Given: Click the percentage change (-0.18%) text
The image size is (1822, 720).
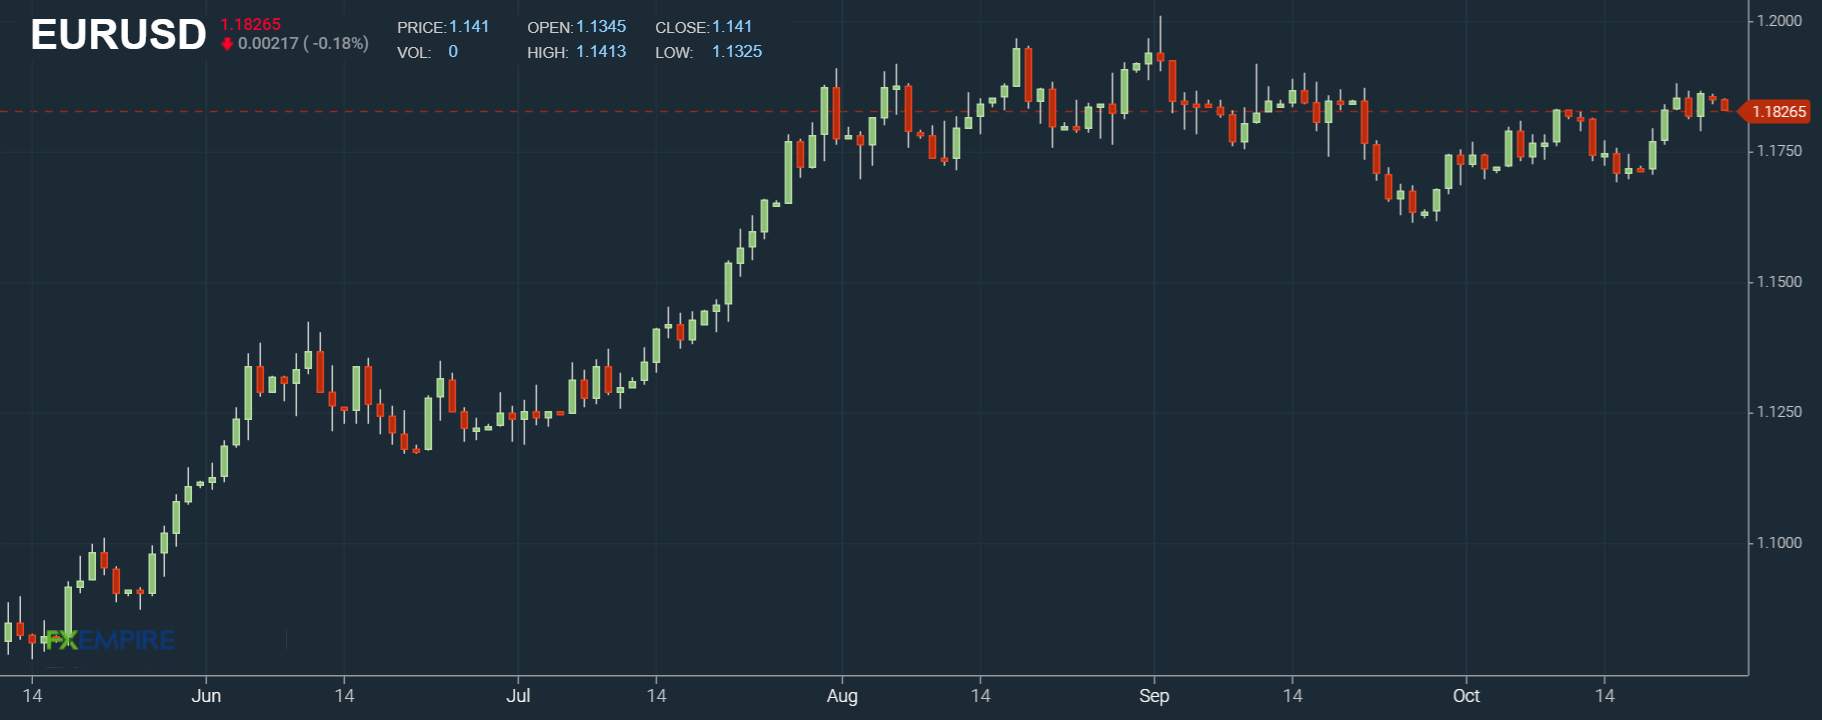Looking at the screenshot, I should point(336,44).
